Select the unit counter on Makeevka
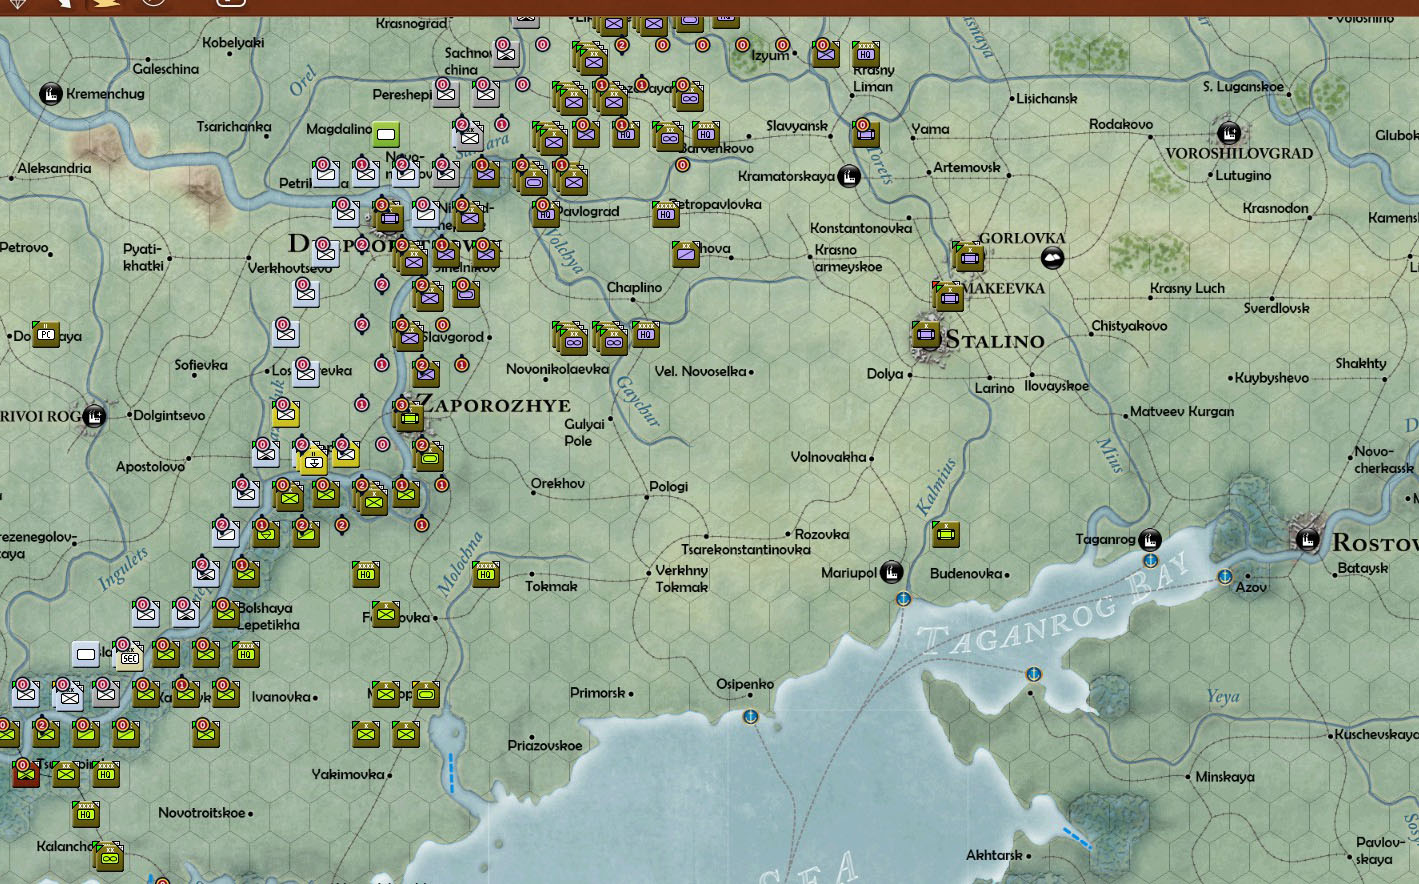1419x884 pixels. click(949, 295)
